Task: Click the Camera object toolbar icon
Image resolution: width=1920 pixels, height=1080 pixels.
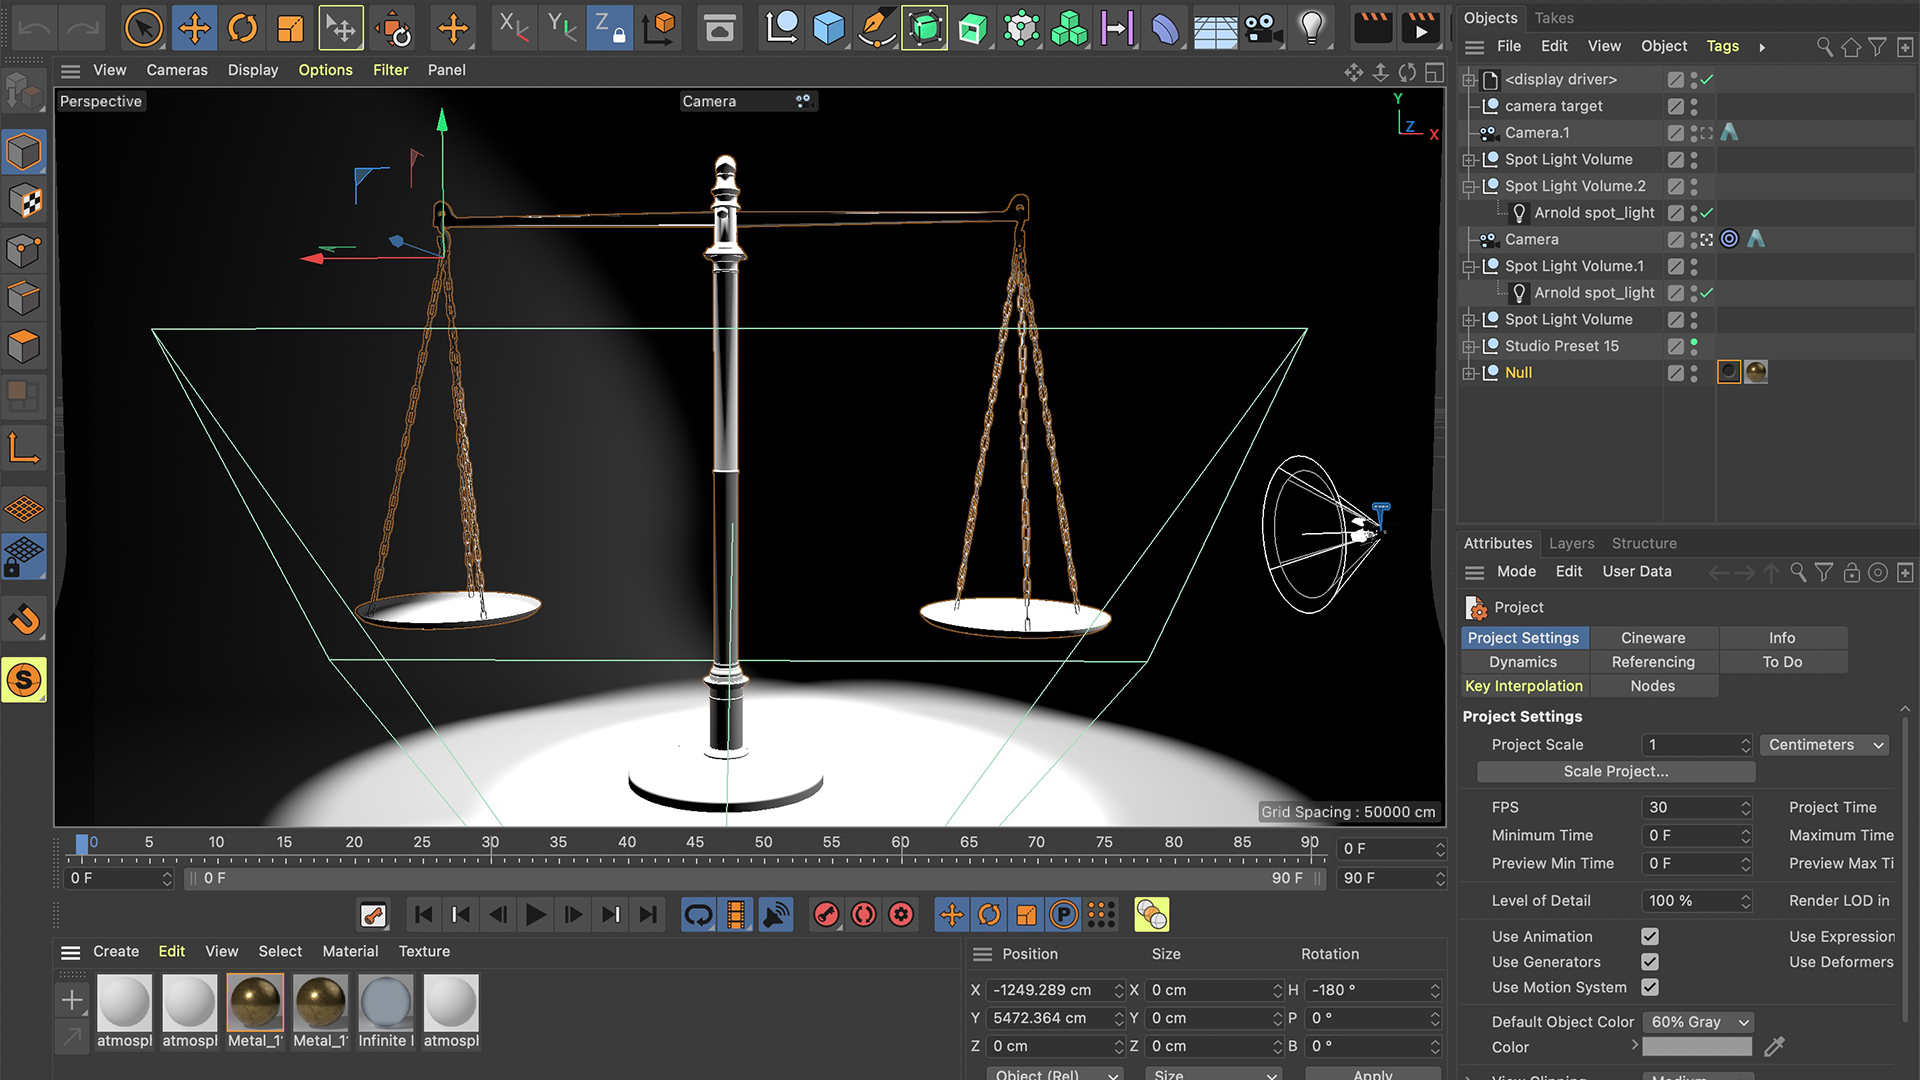Action: tap(1264, 28)
